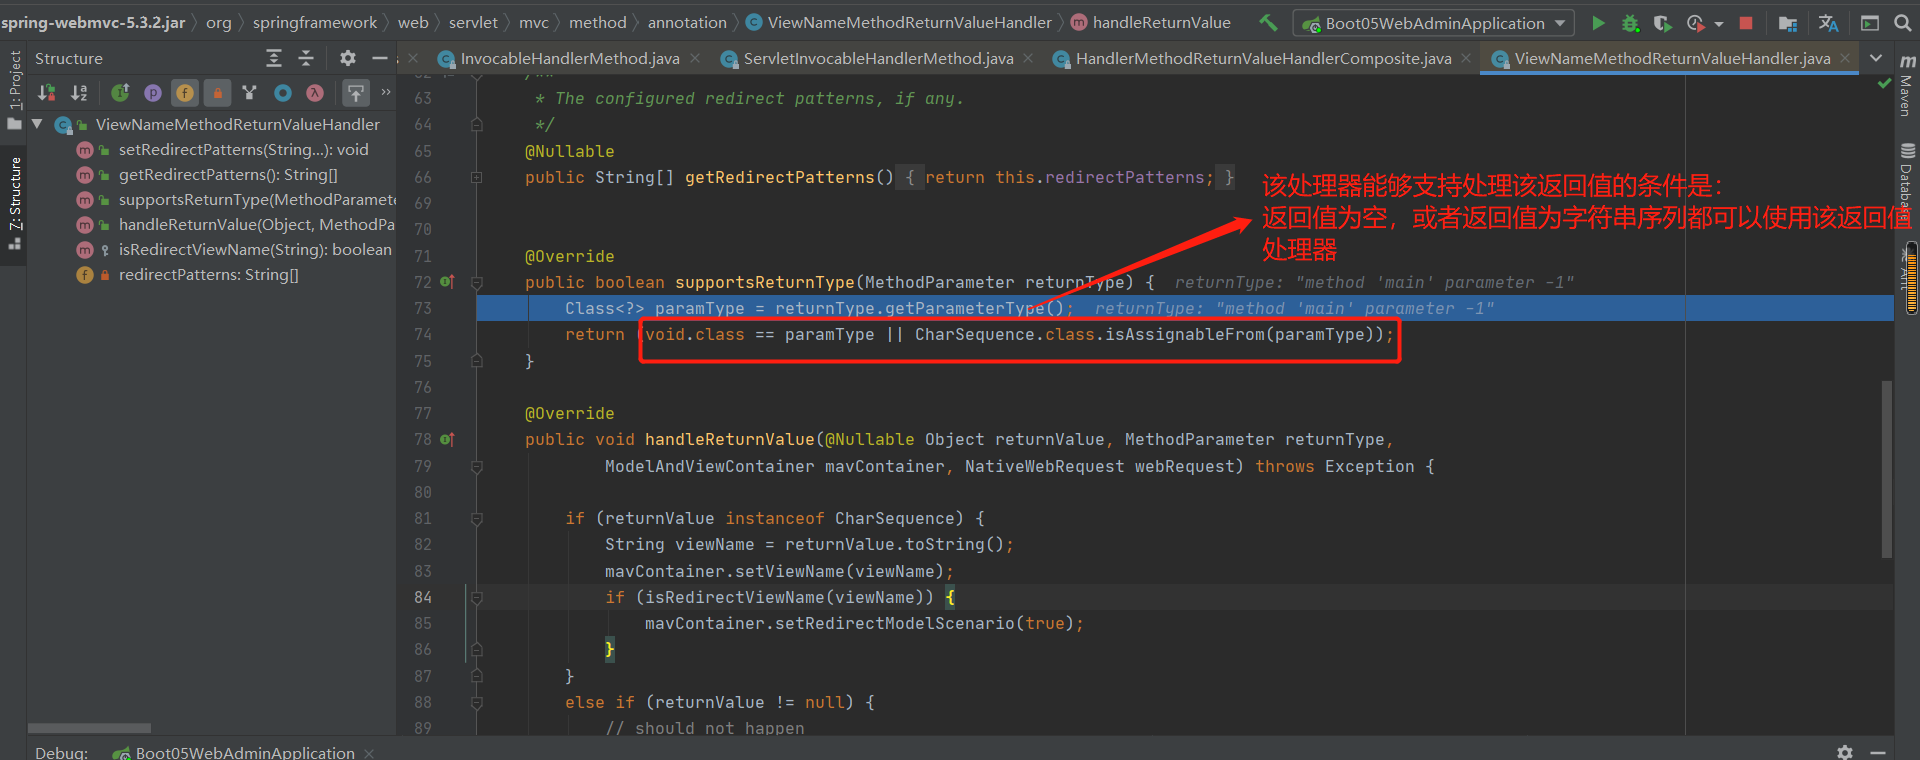Toggle Show Anonymous Classes filter
The width and height of the screenshot is (1920, 760).
tap(283, 93)
